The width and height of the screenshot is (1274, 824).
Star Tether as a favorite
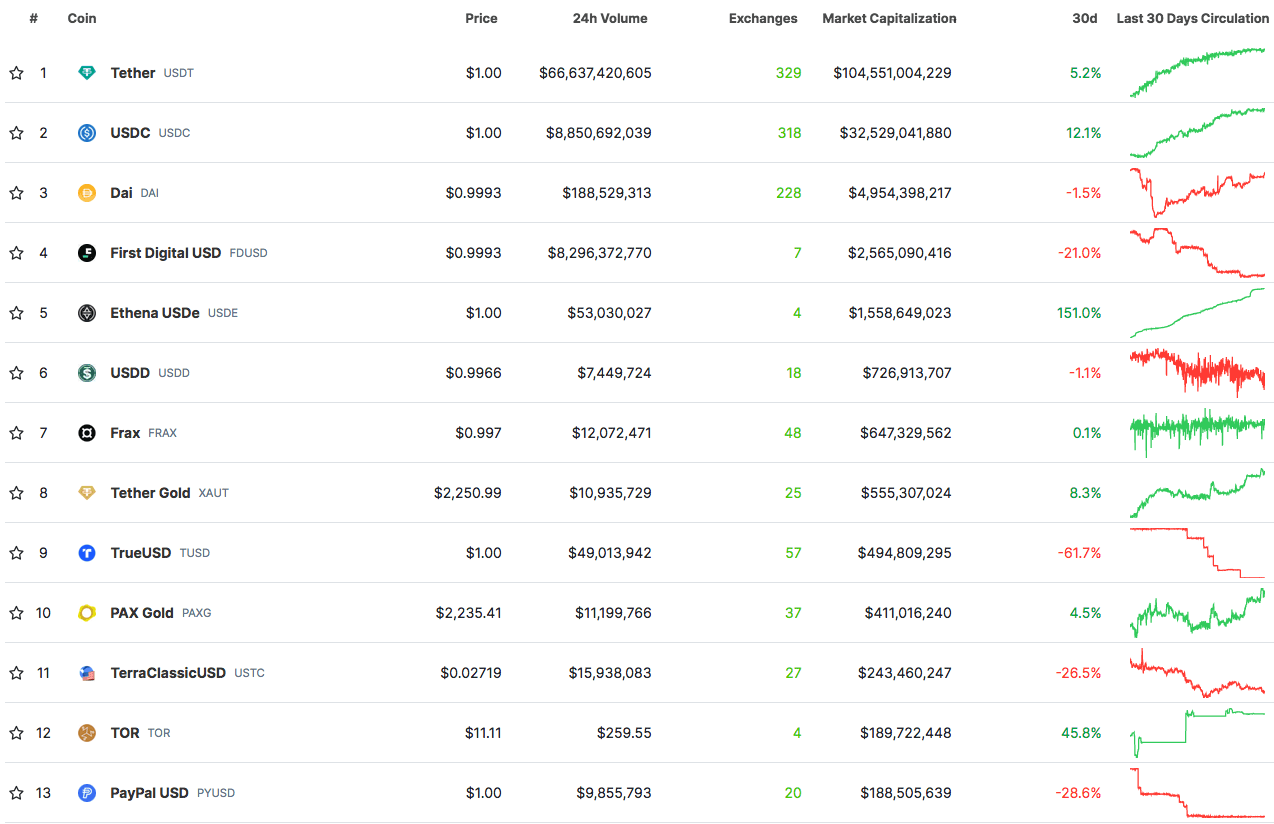[x=16, y=73]
